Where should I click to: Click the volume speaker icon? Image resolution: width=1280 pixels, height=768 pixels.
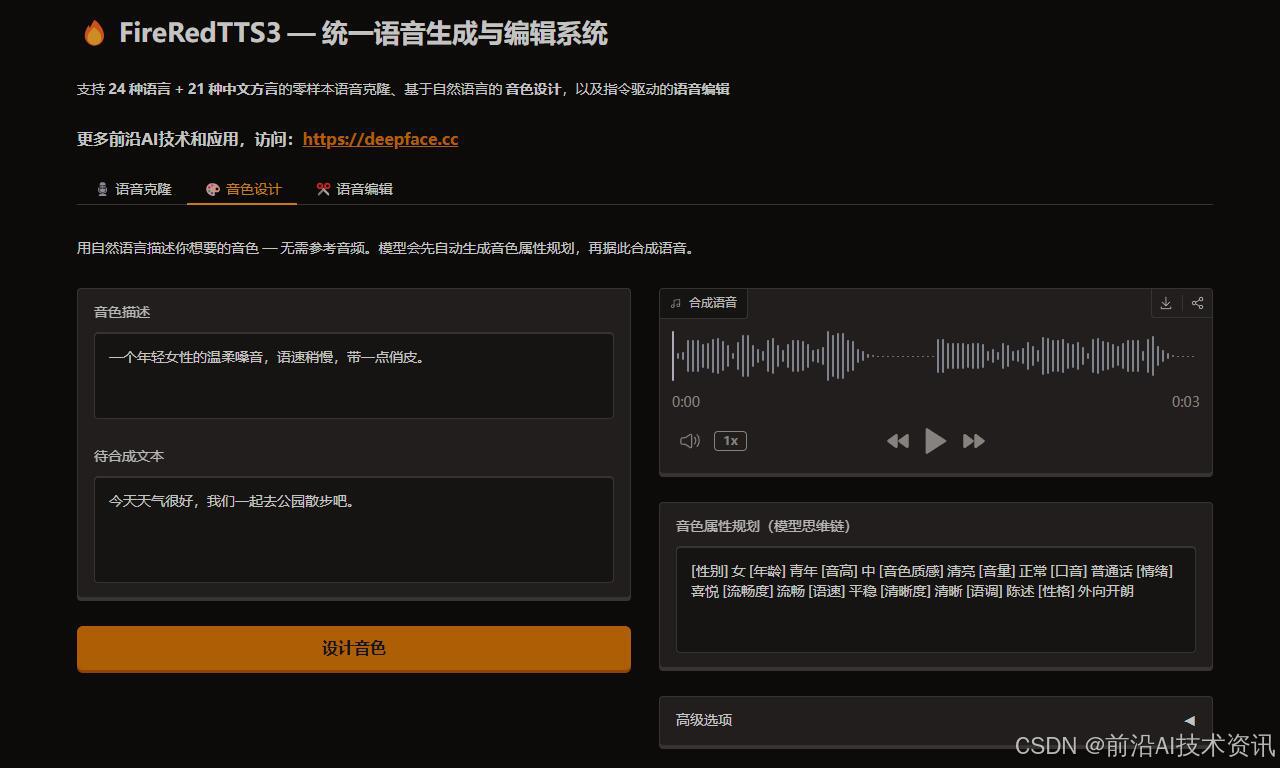(690, 441)
